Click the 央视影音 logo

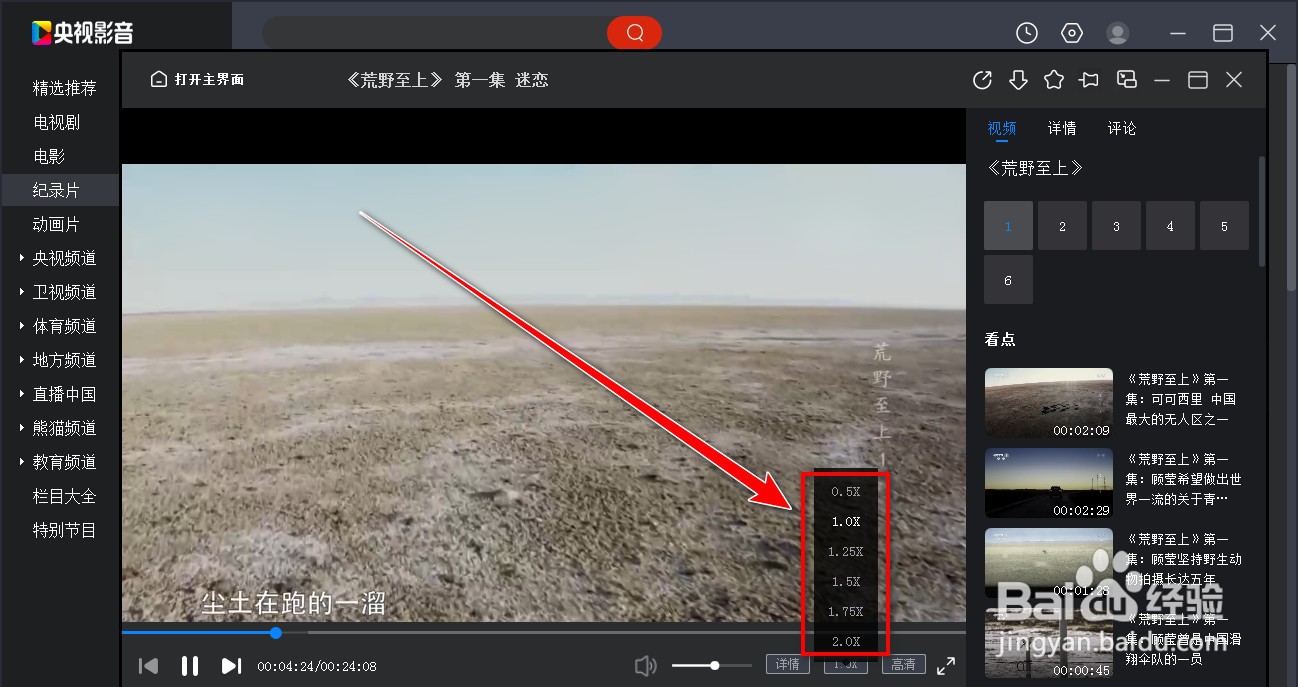click(81, 33)
